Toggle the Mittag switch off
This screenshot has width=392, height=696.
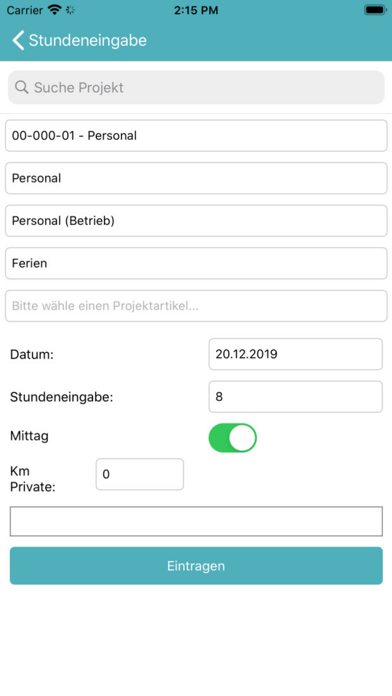233,438
